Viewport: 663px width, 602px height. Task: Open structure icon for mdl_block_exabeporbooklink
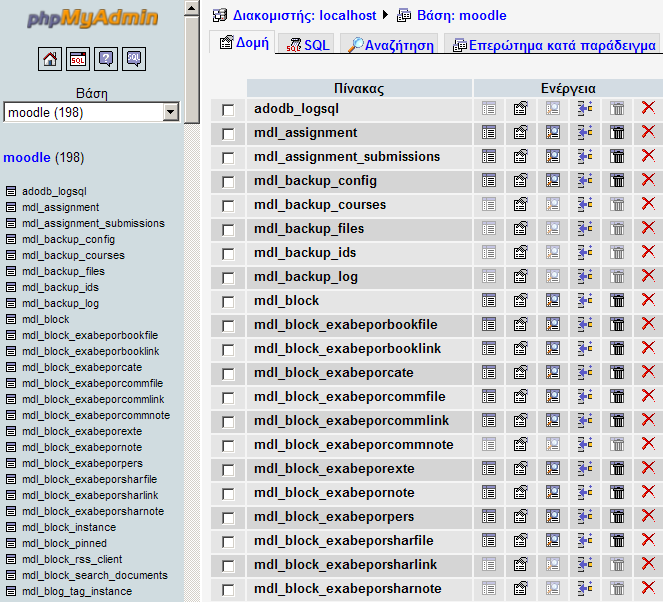tap(521, 349)
